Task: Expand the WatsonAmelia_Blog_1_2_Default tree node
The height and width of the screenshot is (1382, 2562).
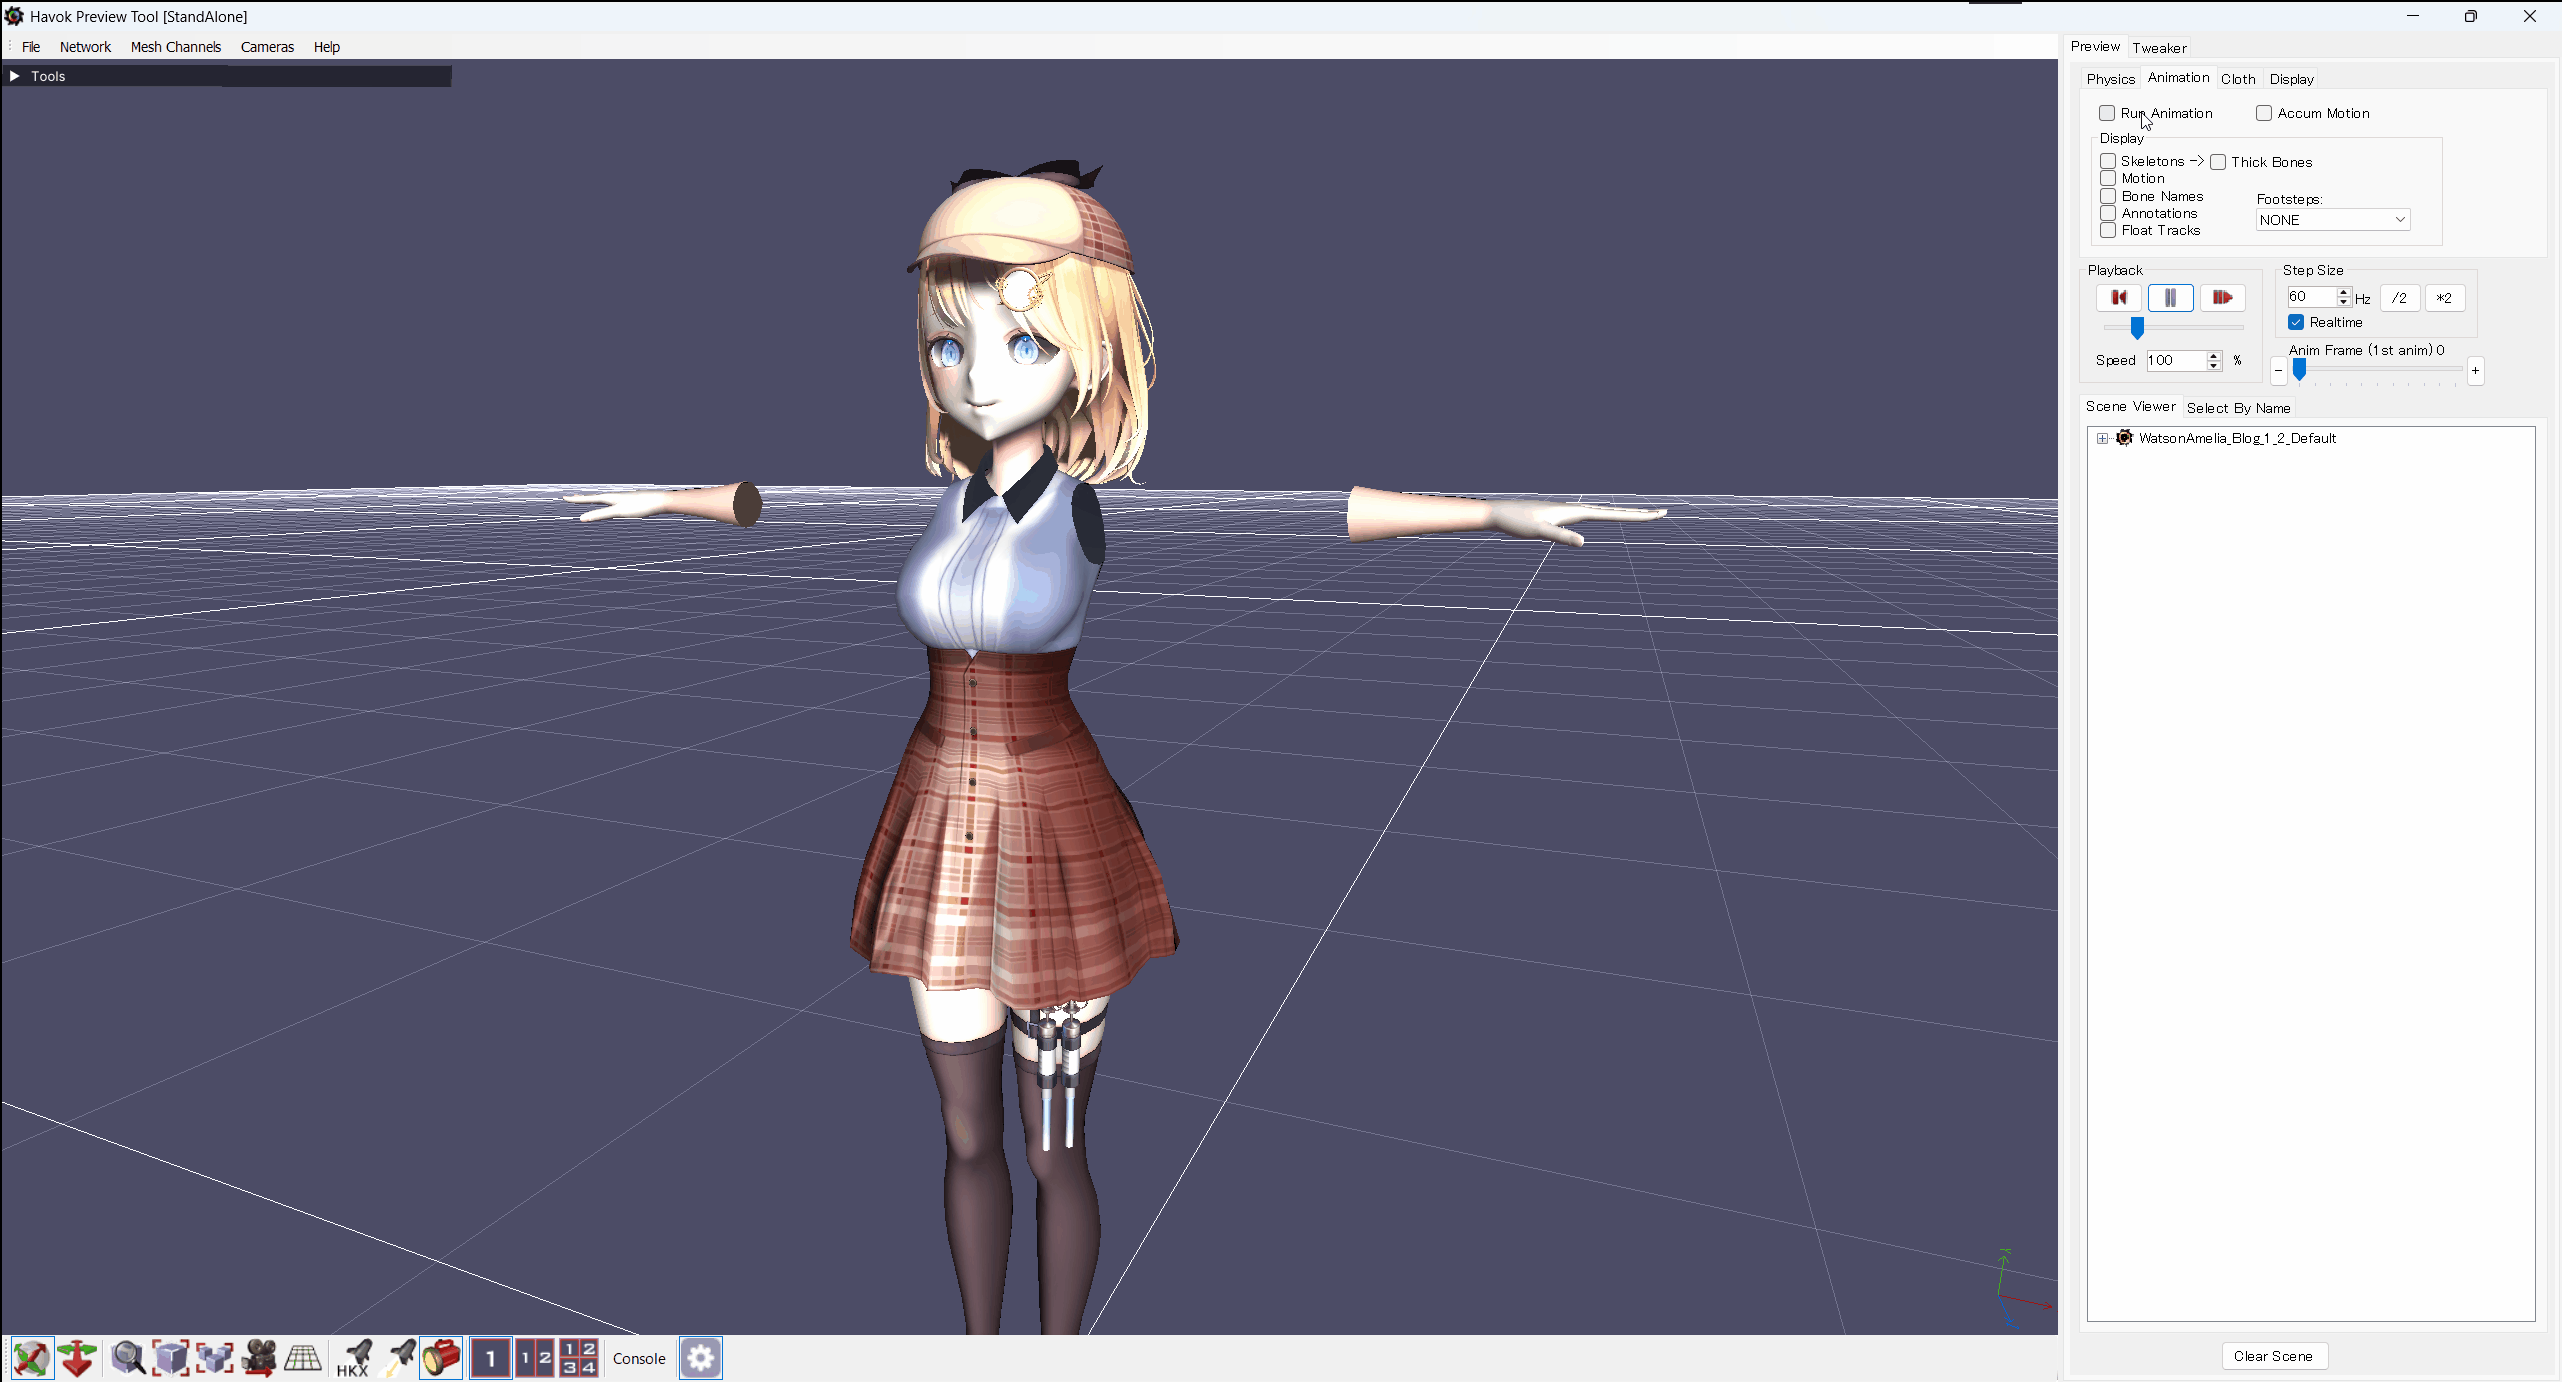Action: pyautogui.click(x=2103, y=438)
